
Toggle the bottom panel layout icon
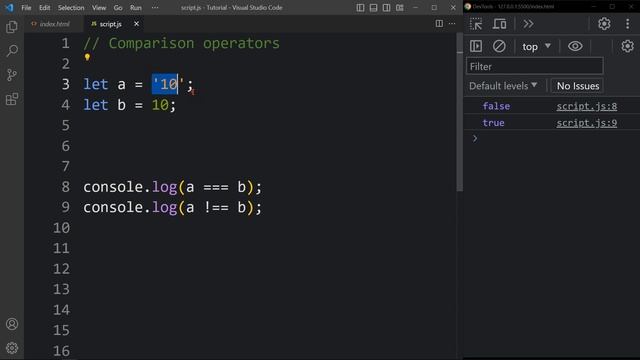point(373,8)
